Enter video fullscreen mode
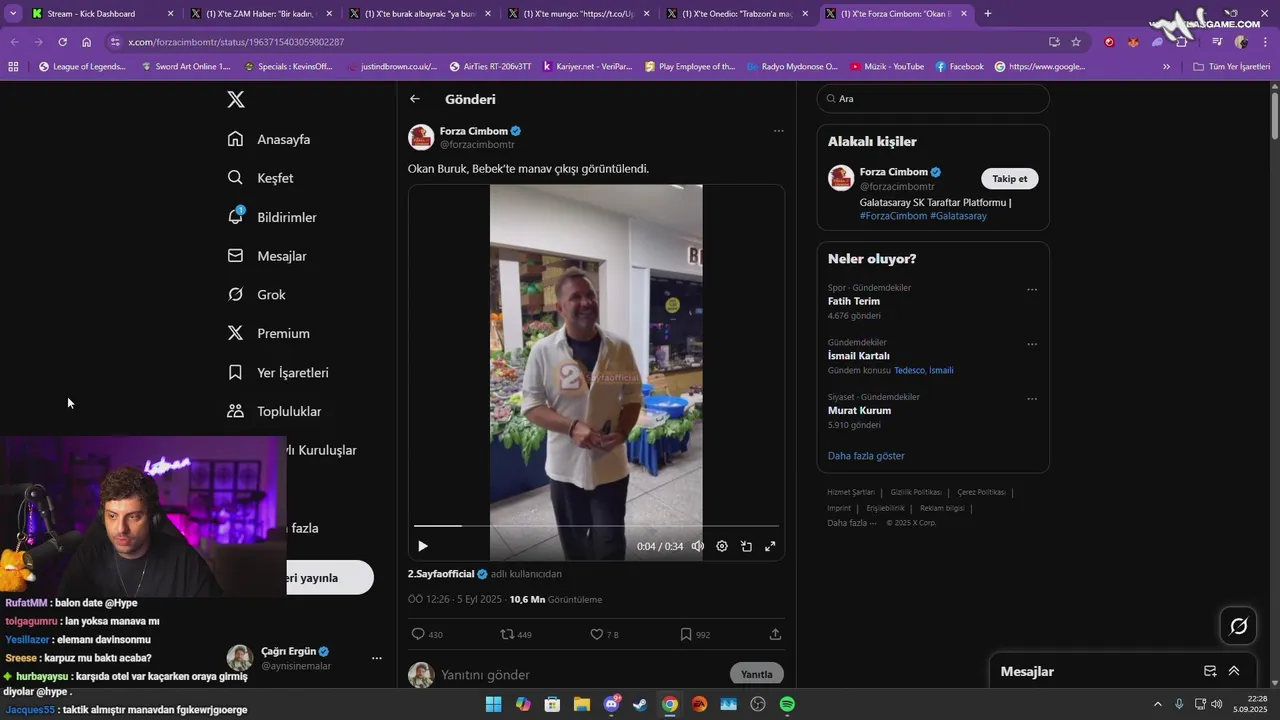This screenshot has height=720, width=1280. click(x=770, y=546)
